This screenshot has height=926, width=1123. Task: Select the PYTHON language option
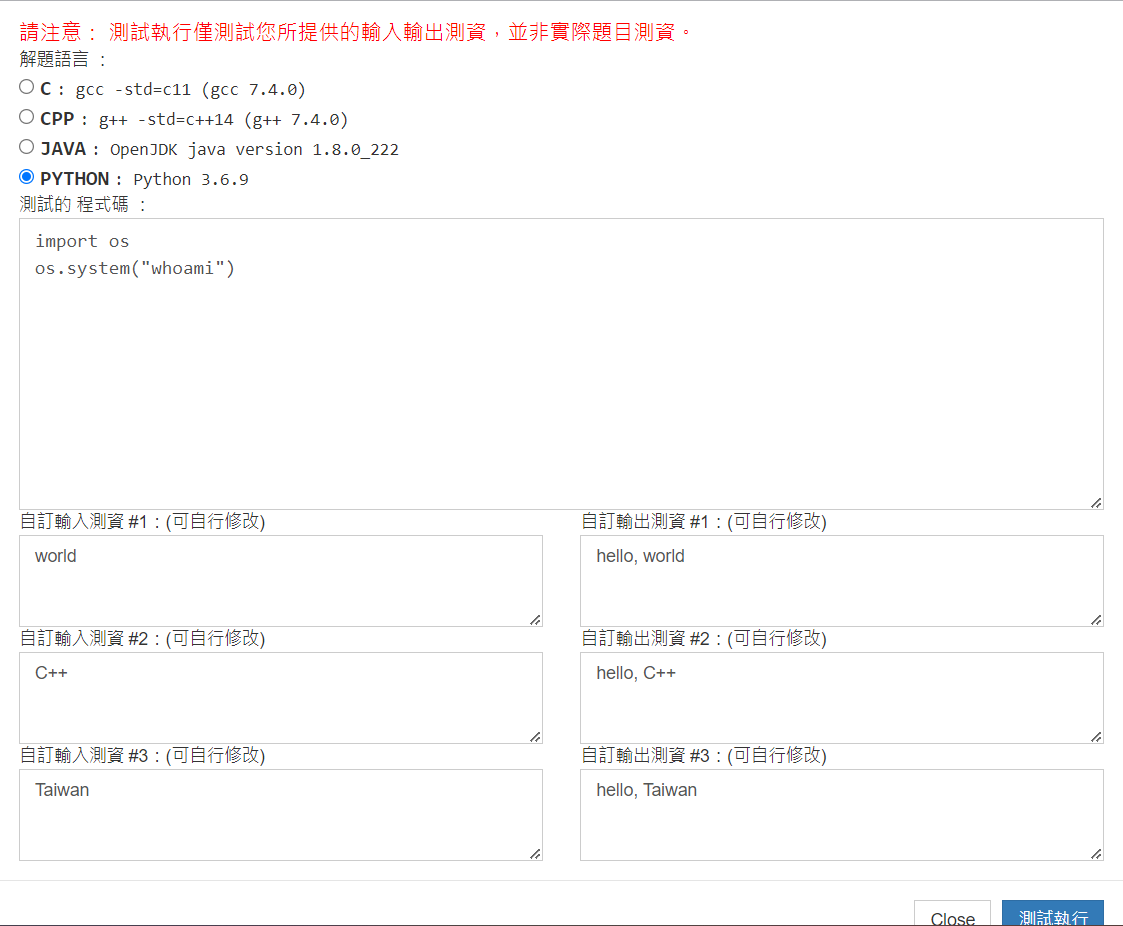(x=26, y=176)
